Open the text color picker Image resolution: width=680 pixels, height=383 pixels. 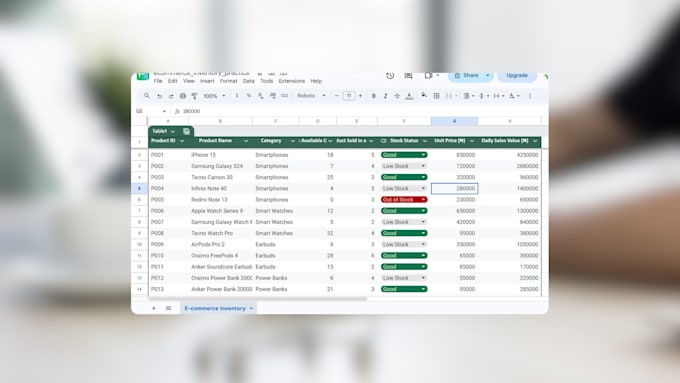pyautogui.click(x=409, y=96)
